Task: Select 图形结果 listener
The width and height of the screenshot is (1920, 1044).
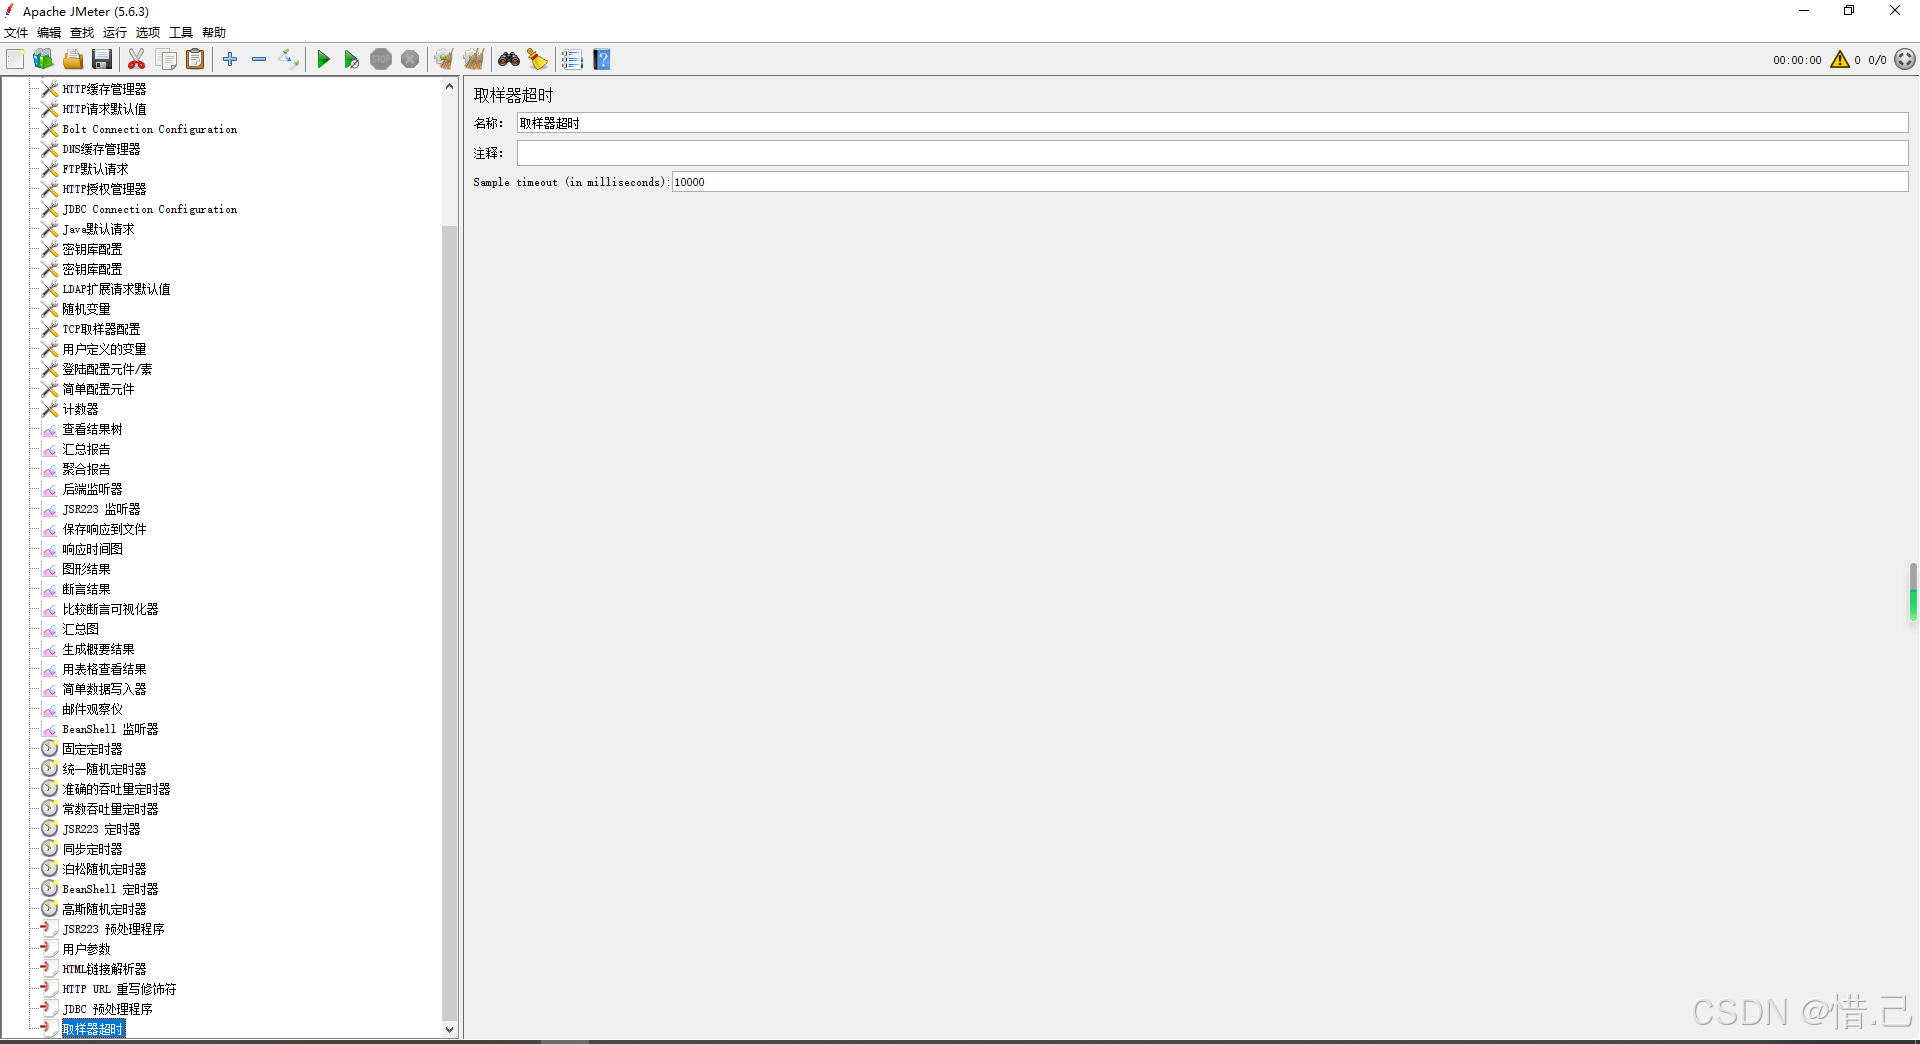Action: tap(86, 569)
